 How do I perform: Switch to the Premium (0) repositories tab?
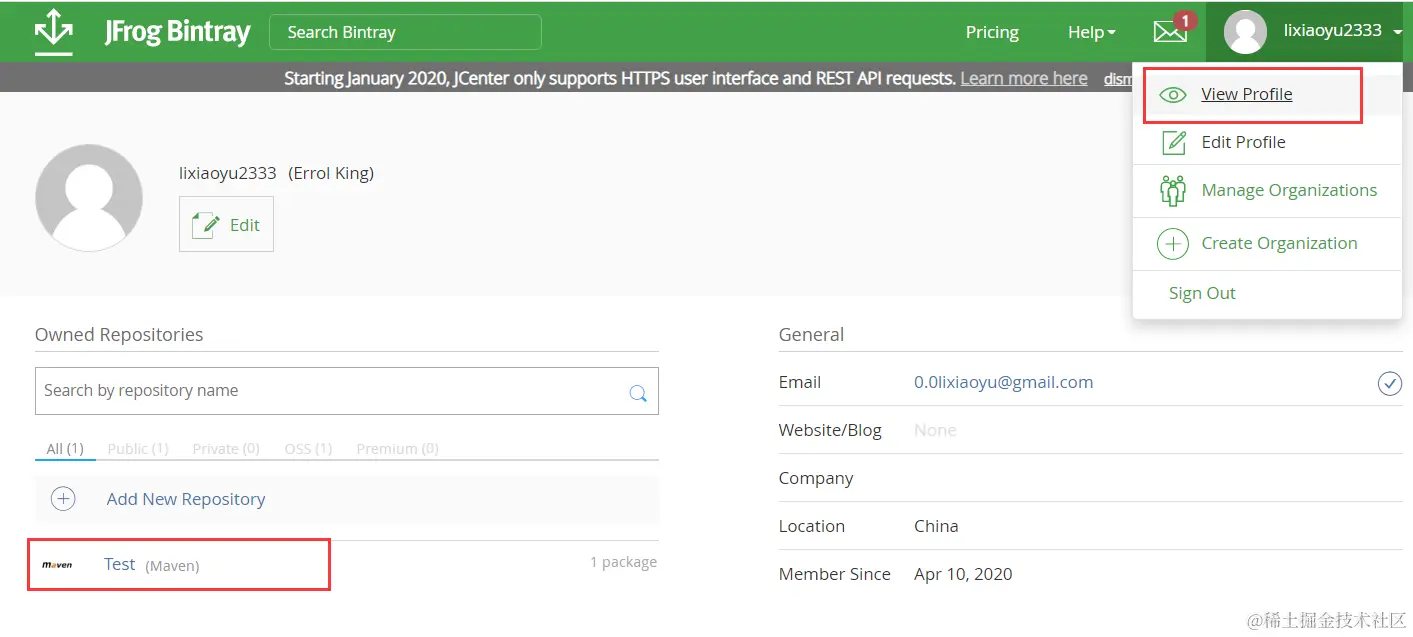click(x=398, y=449)
